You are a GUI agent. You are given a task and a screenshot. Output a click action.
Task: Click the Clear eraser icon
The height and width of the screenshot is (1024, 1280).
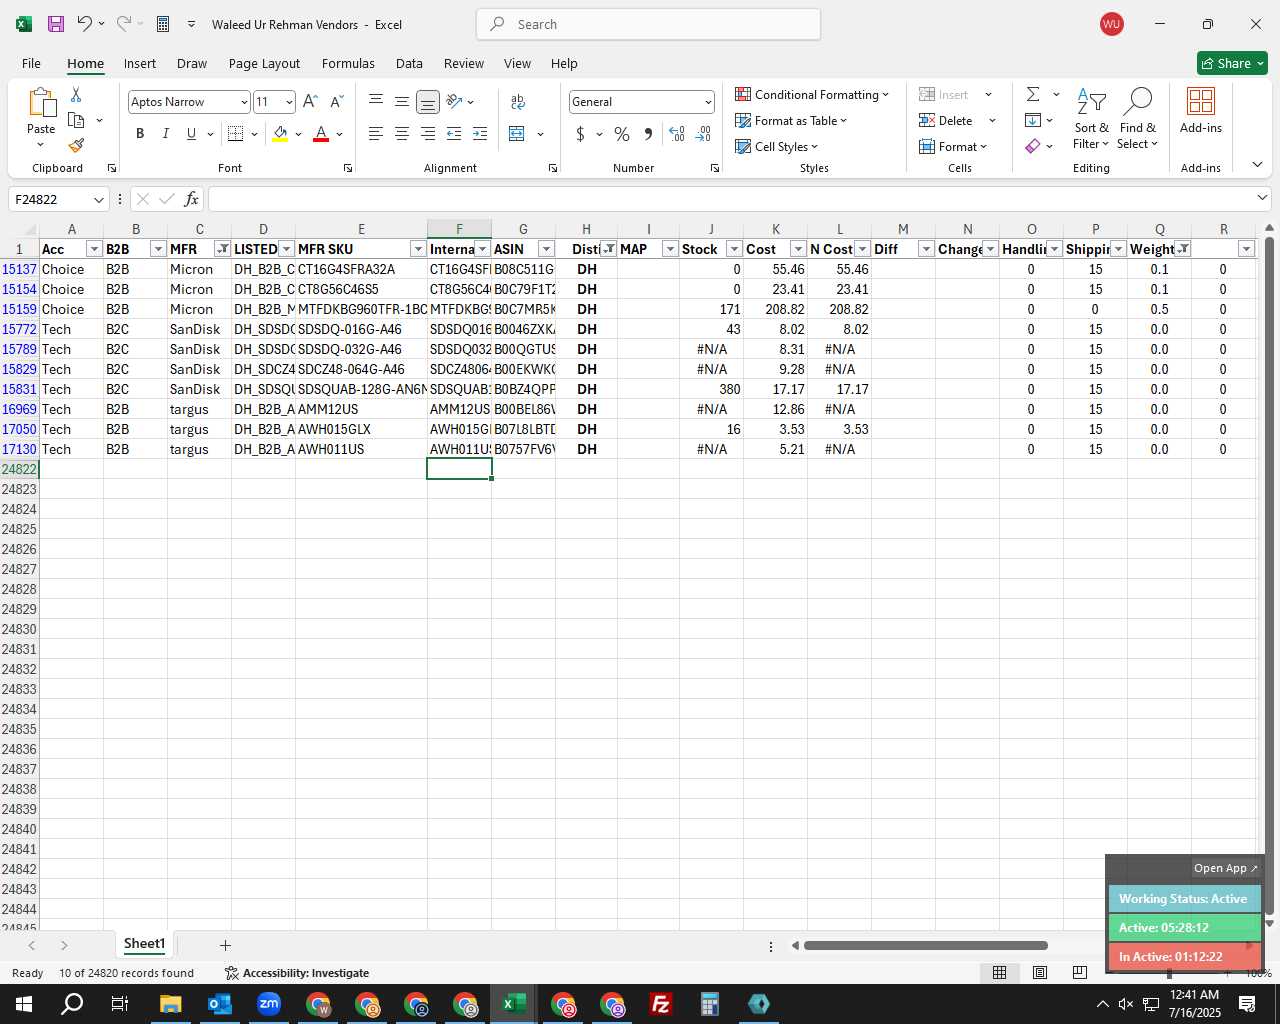point(1033,146)
